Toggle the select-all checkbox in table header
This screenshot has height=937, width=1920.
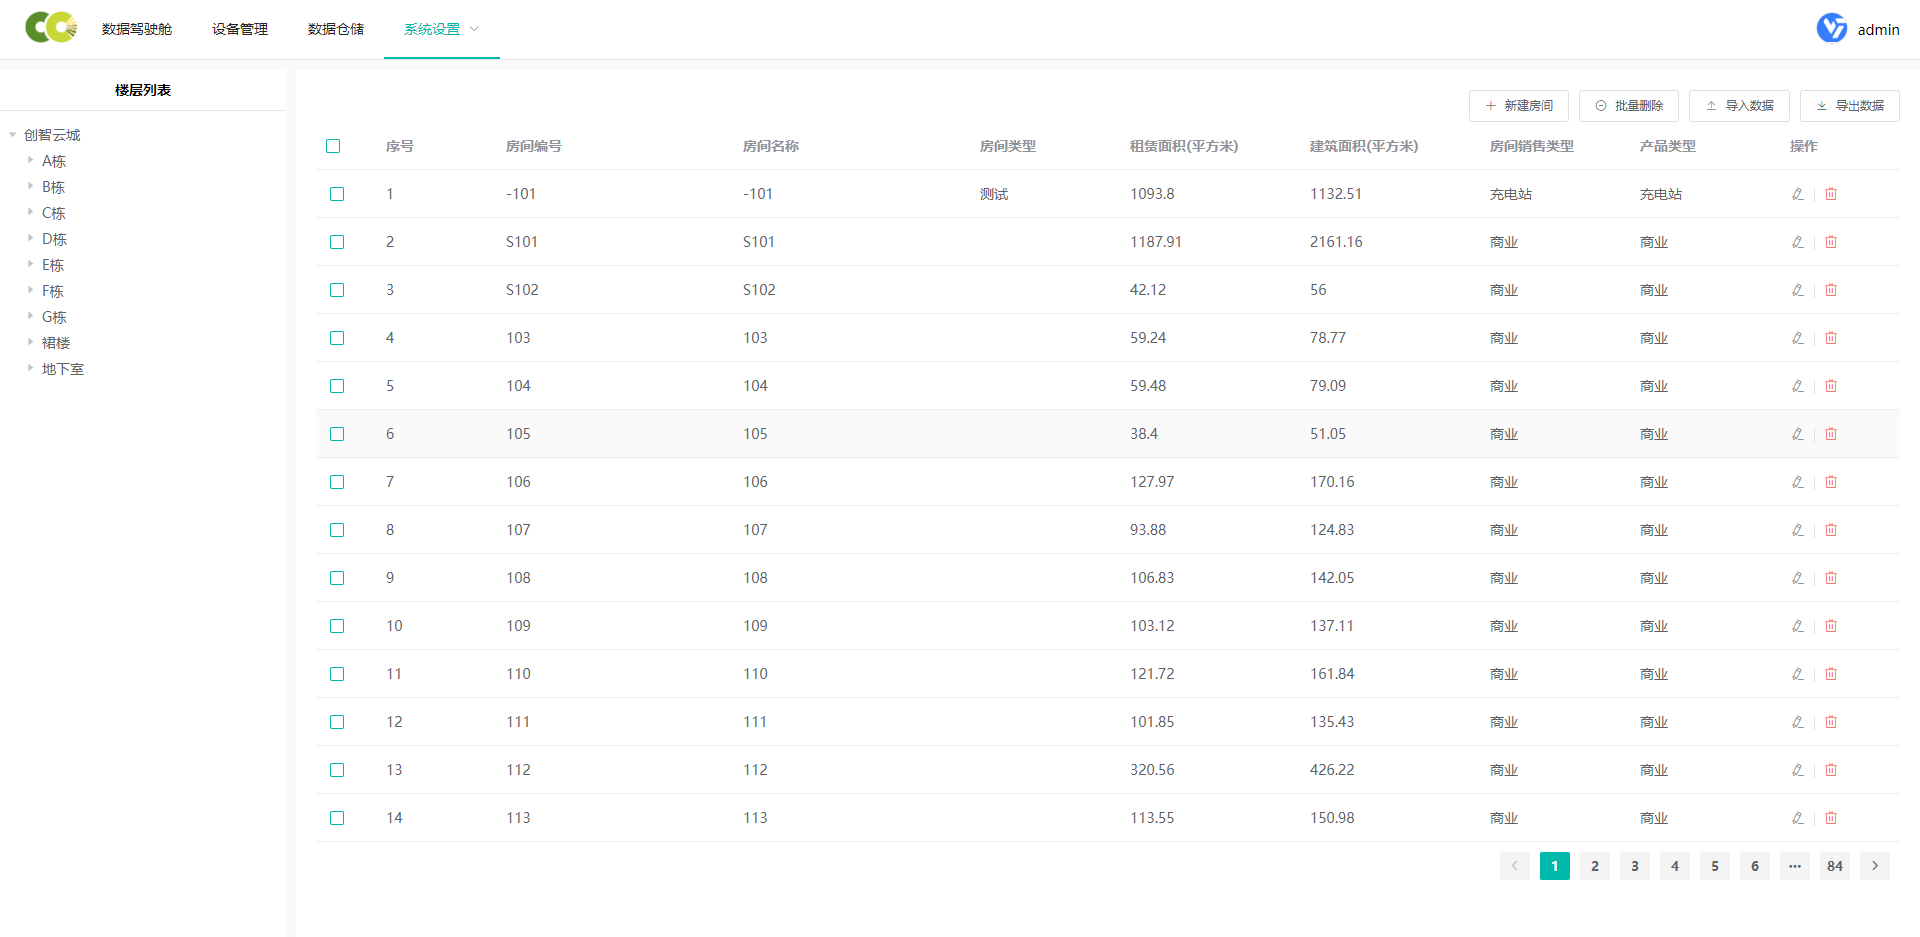(333, 146)
